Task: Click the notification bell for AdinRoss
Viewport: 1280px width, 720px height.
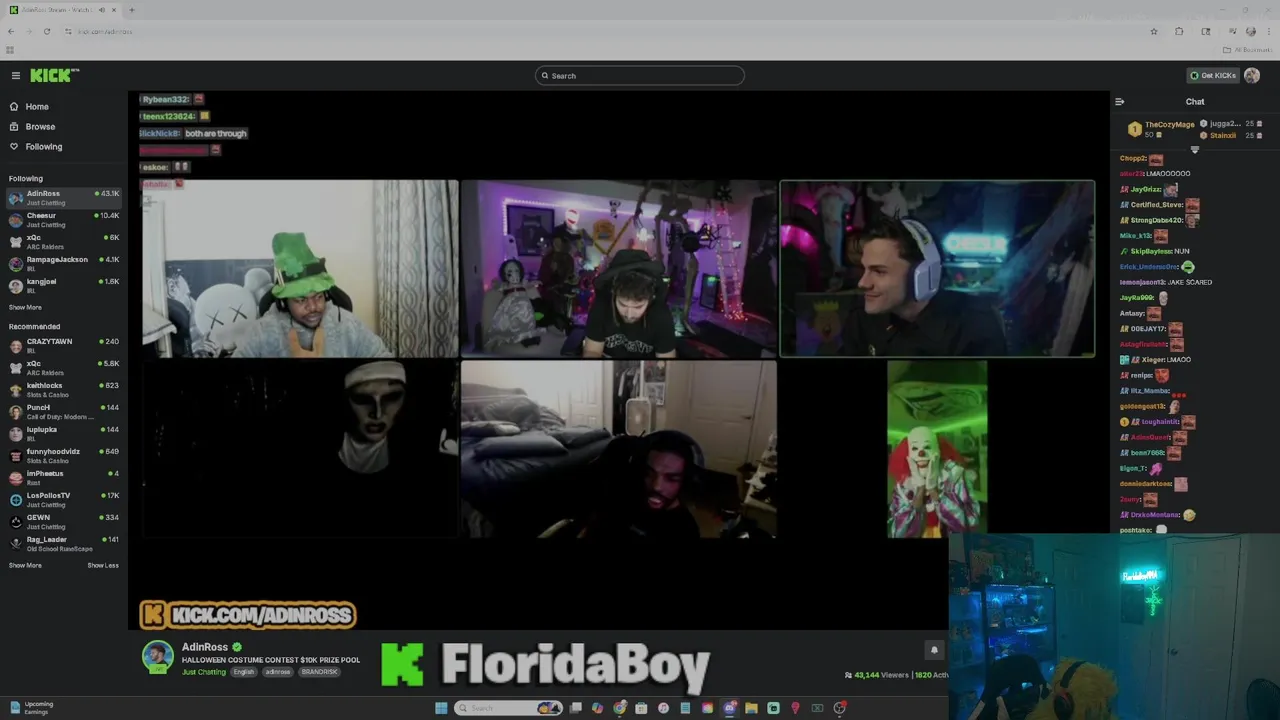Action: (934, 650)
